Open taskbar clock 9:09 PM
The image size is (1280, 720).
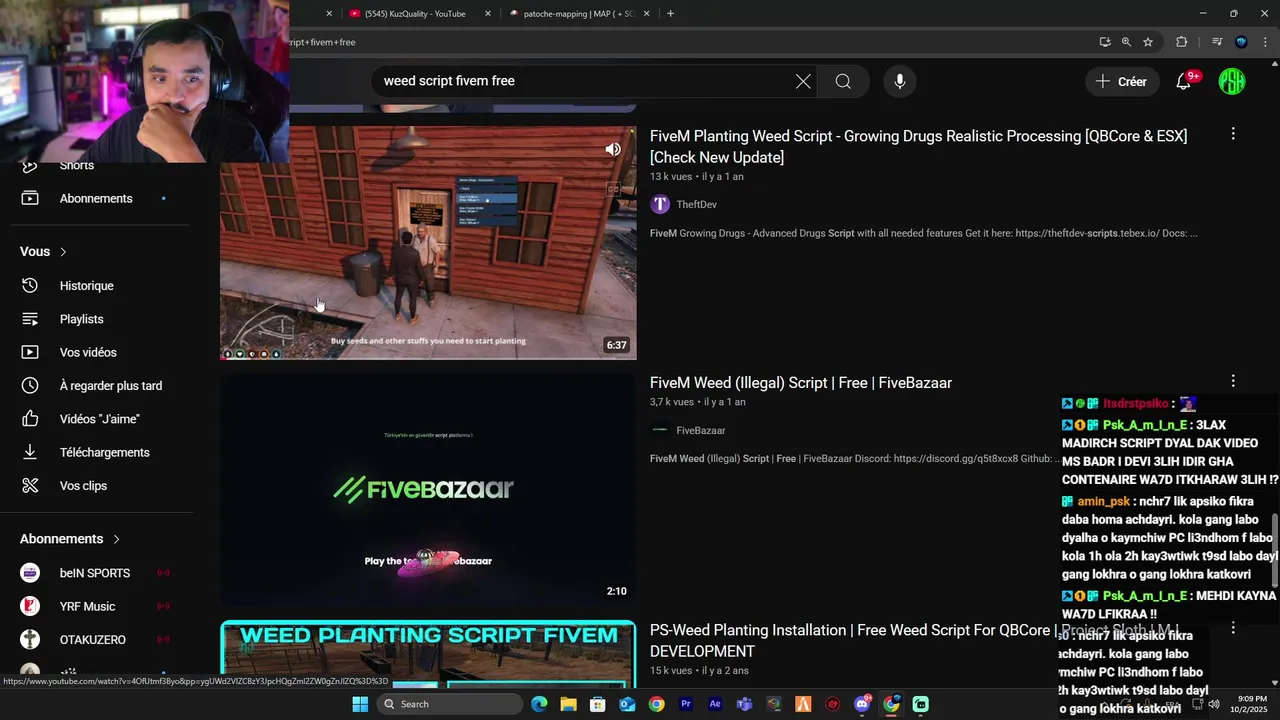click(1252, 704)
